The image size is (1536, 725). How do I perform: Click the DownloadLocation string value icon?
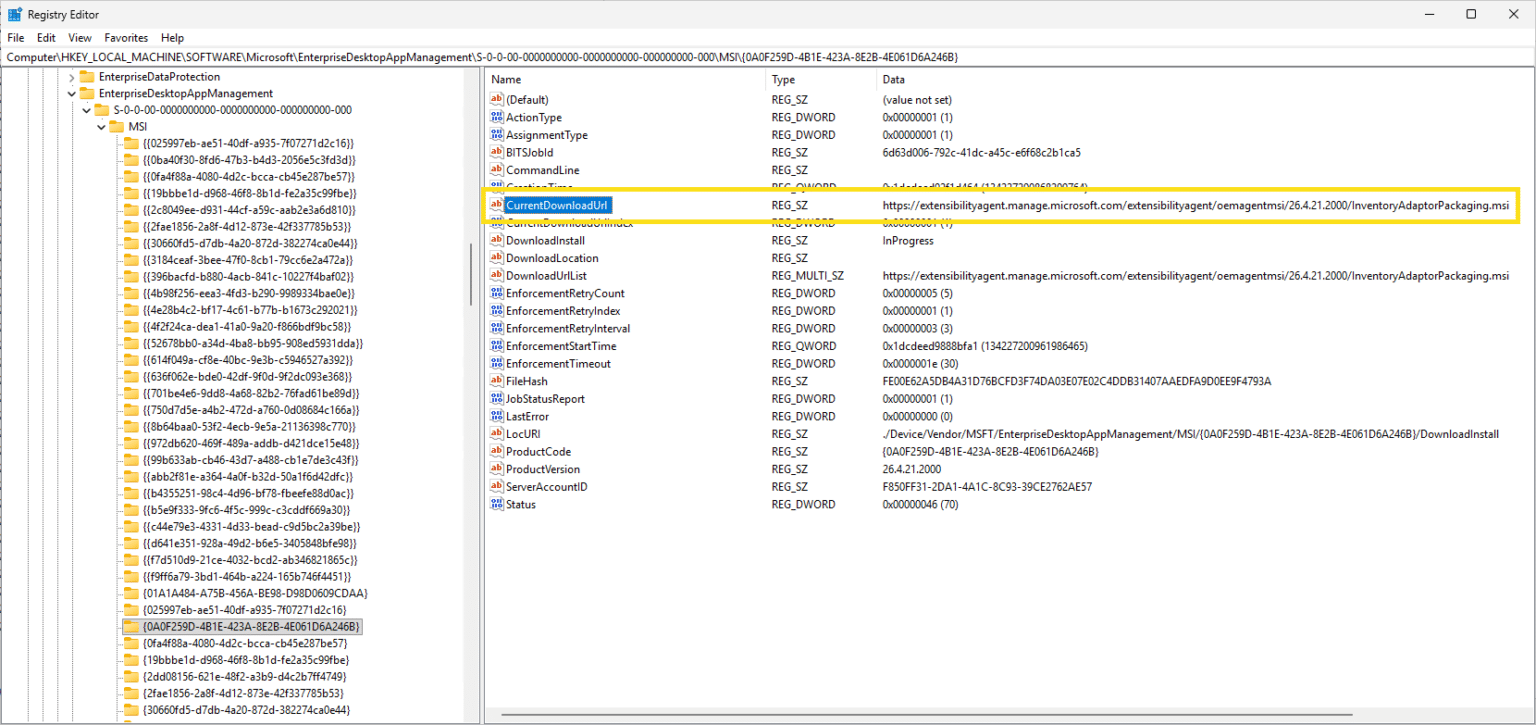pyautogui.click(x=497, y=258)
